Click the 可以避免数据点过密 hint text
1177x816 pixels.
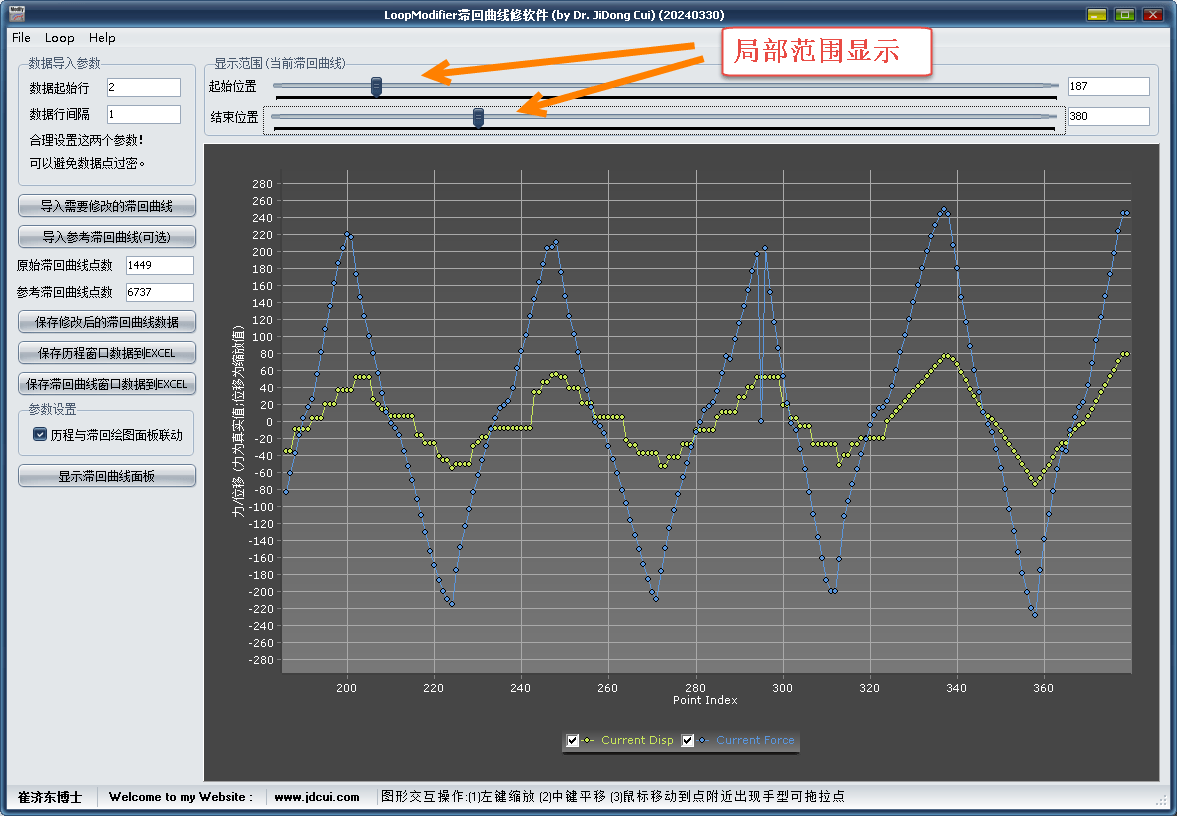coord(87,163)
